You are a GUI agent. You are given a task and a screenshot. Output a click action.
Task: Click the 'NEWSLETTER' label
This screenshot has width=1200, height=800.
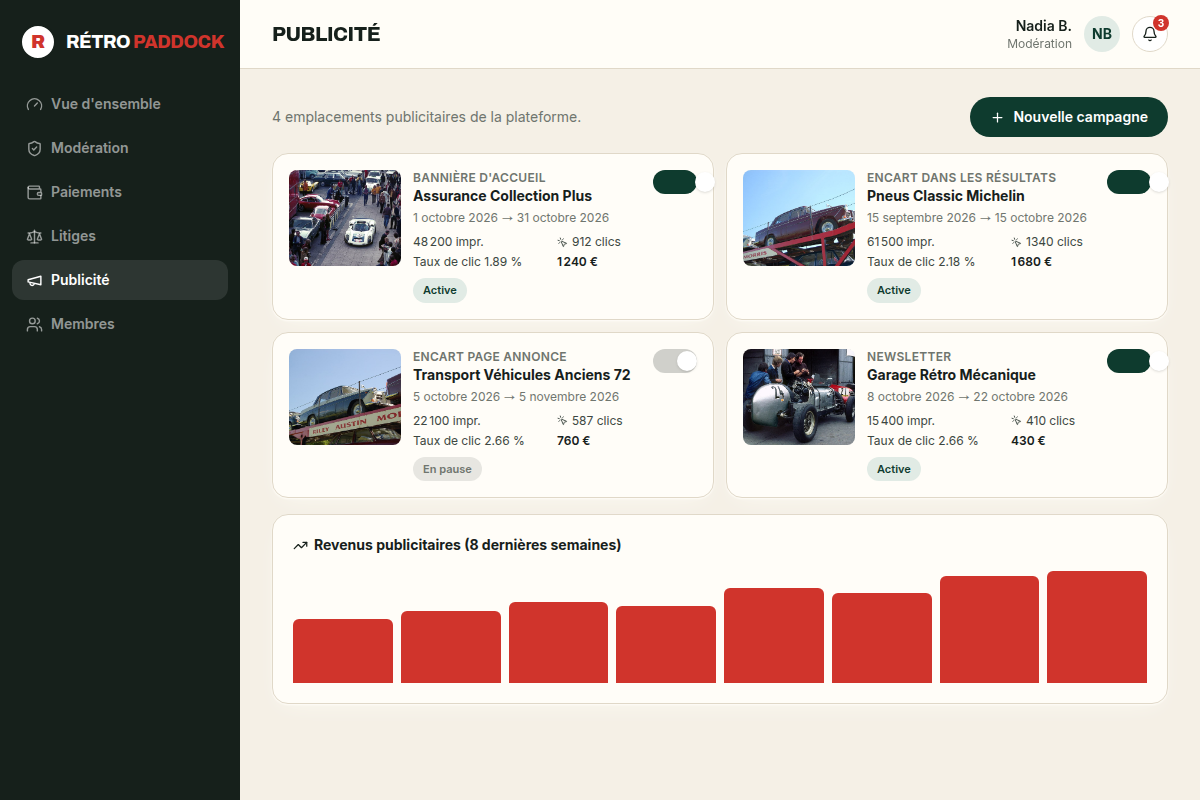(x=909, y=357)
